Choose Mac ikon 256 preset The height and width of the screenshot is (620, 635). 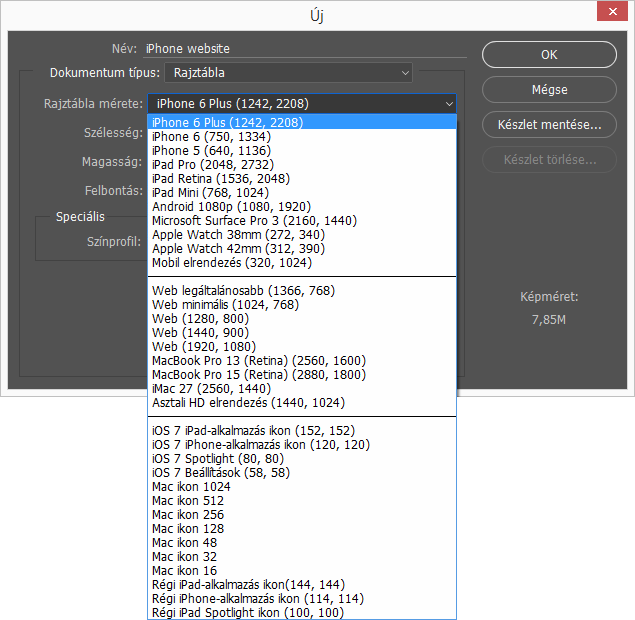(x=302, y=515)
